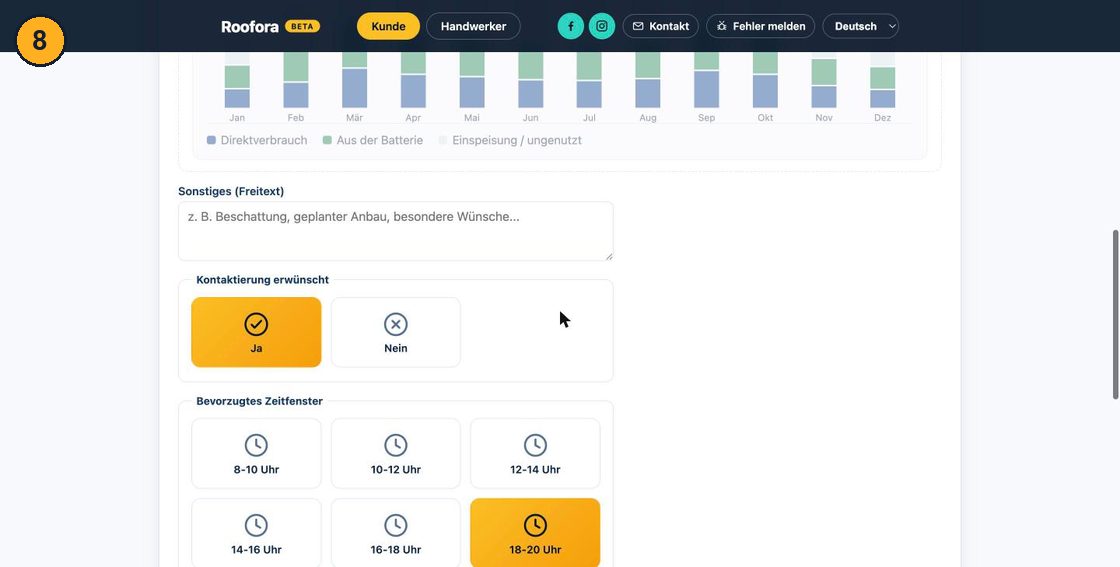Click the Aus der Batterie legend swatch
This screenshot has height=567, width=1120.
tap(327, 140)
